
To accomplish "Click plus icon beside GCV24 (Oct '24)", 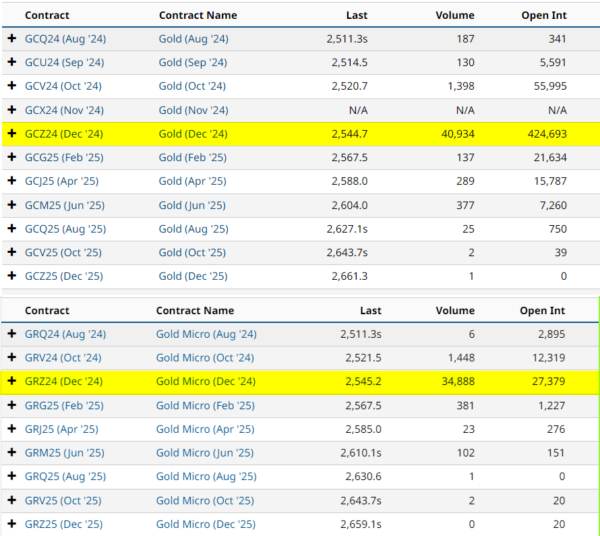I will click(x=12, y=86).
